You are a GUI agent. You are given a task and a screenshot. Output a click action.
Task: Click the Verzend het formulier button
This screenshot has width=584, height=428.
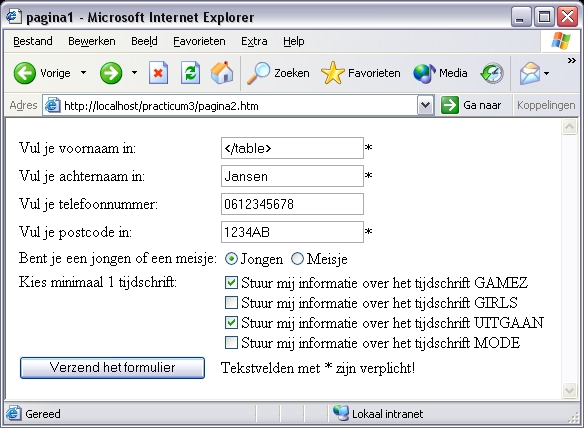tap(112, 368)
